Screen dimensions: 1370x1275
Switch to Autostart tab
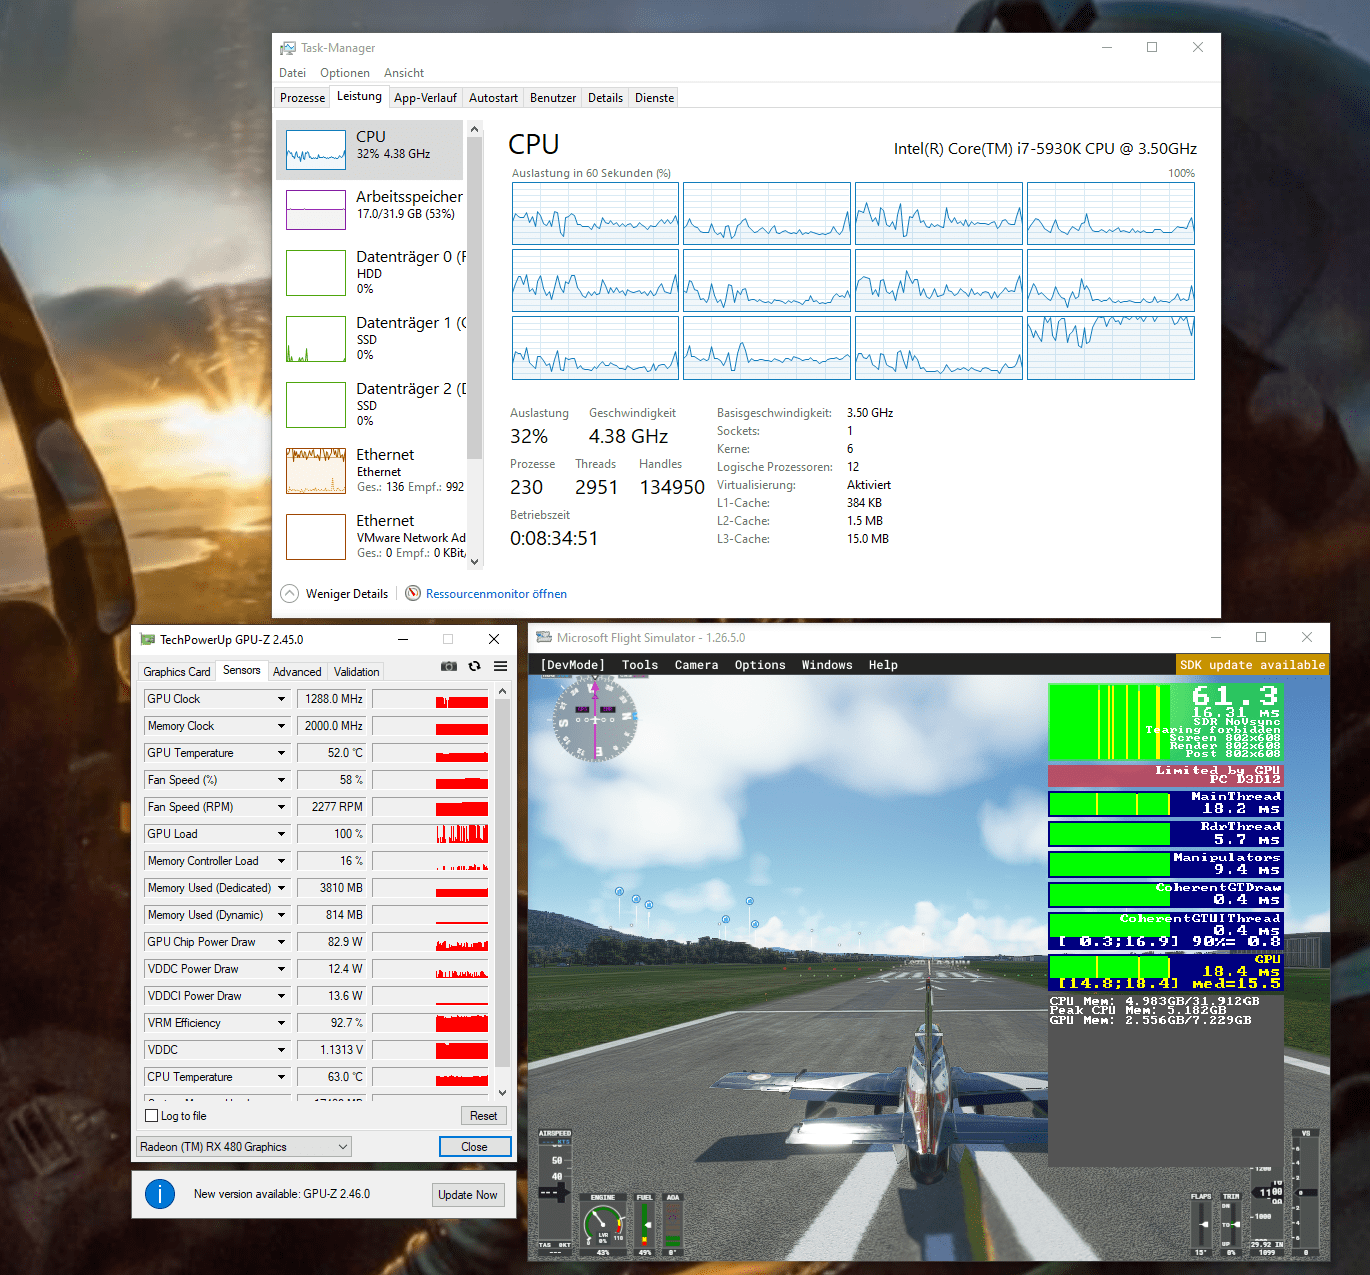[x=493, y=98]
